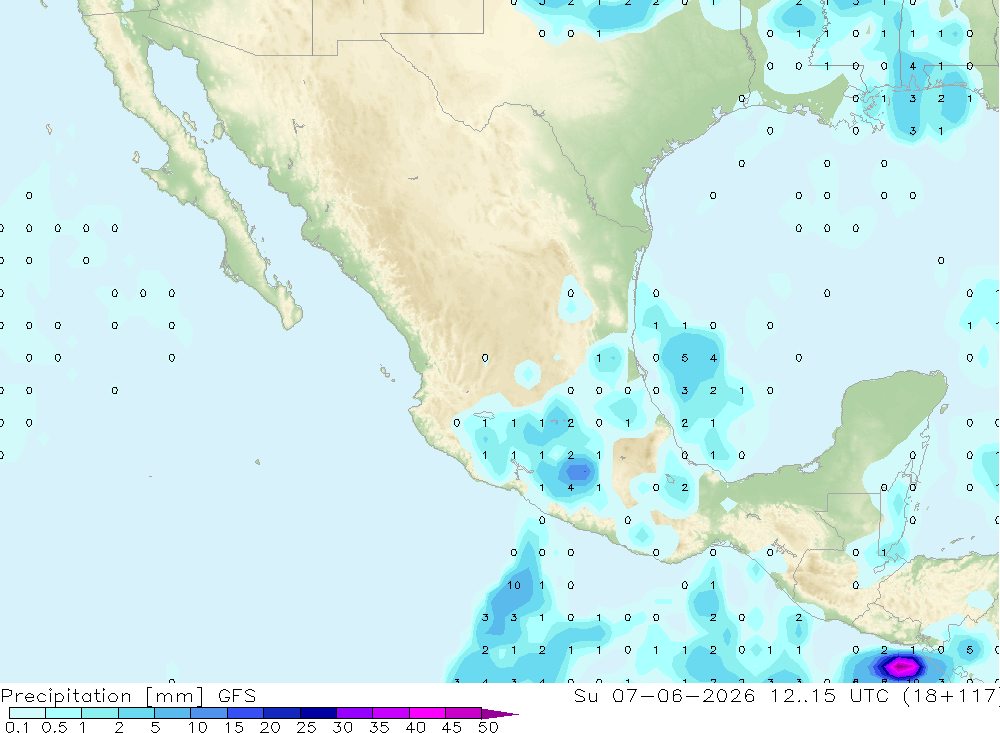The height and width of the screenshot is (733, 1000).
Task: Click the '10' rainfall value off Pacific coast
Action: click(x=514, y=585)
